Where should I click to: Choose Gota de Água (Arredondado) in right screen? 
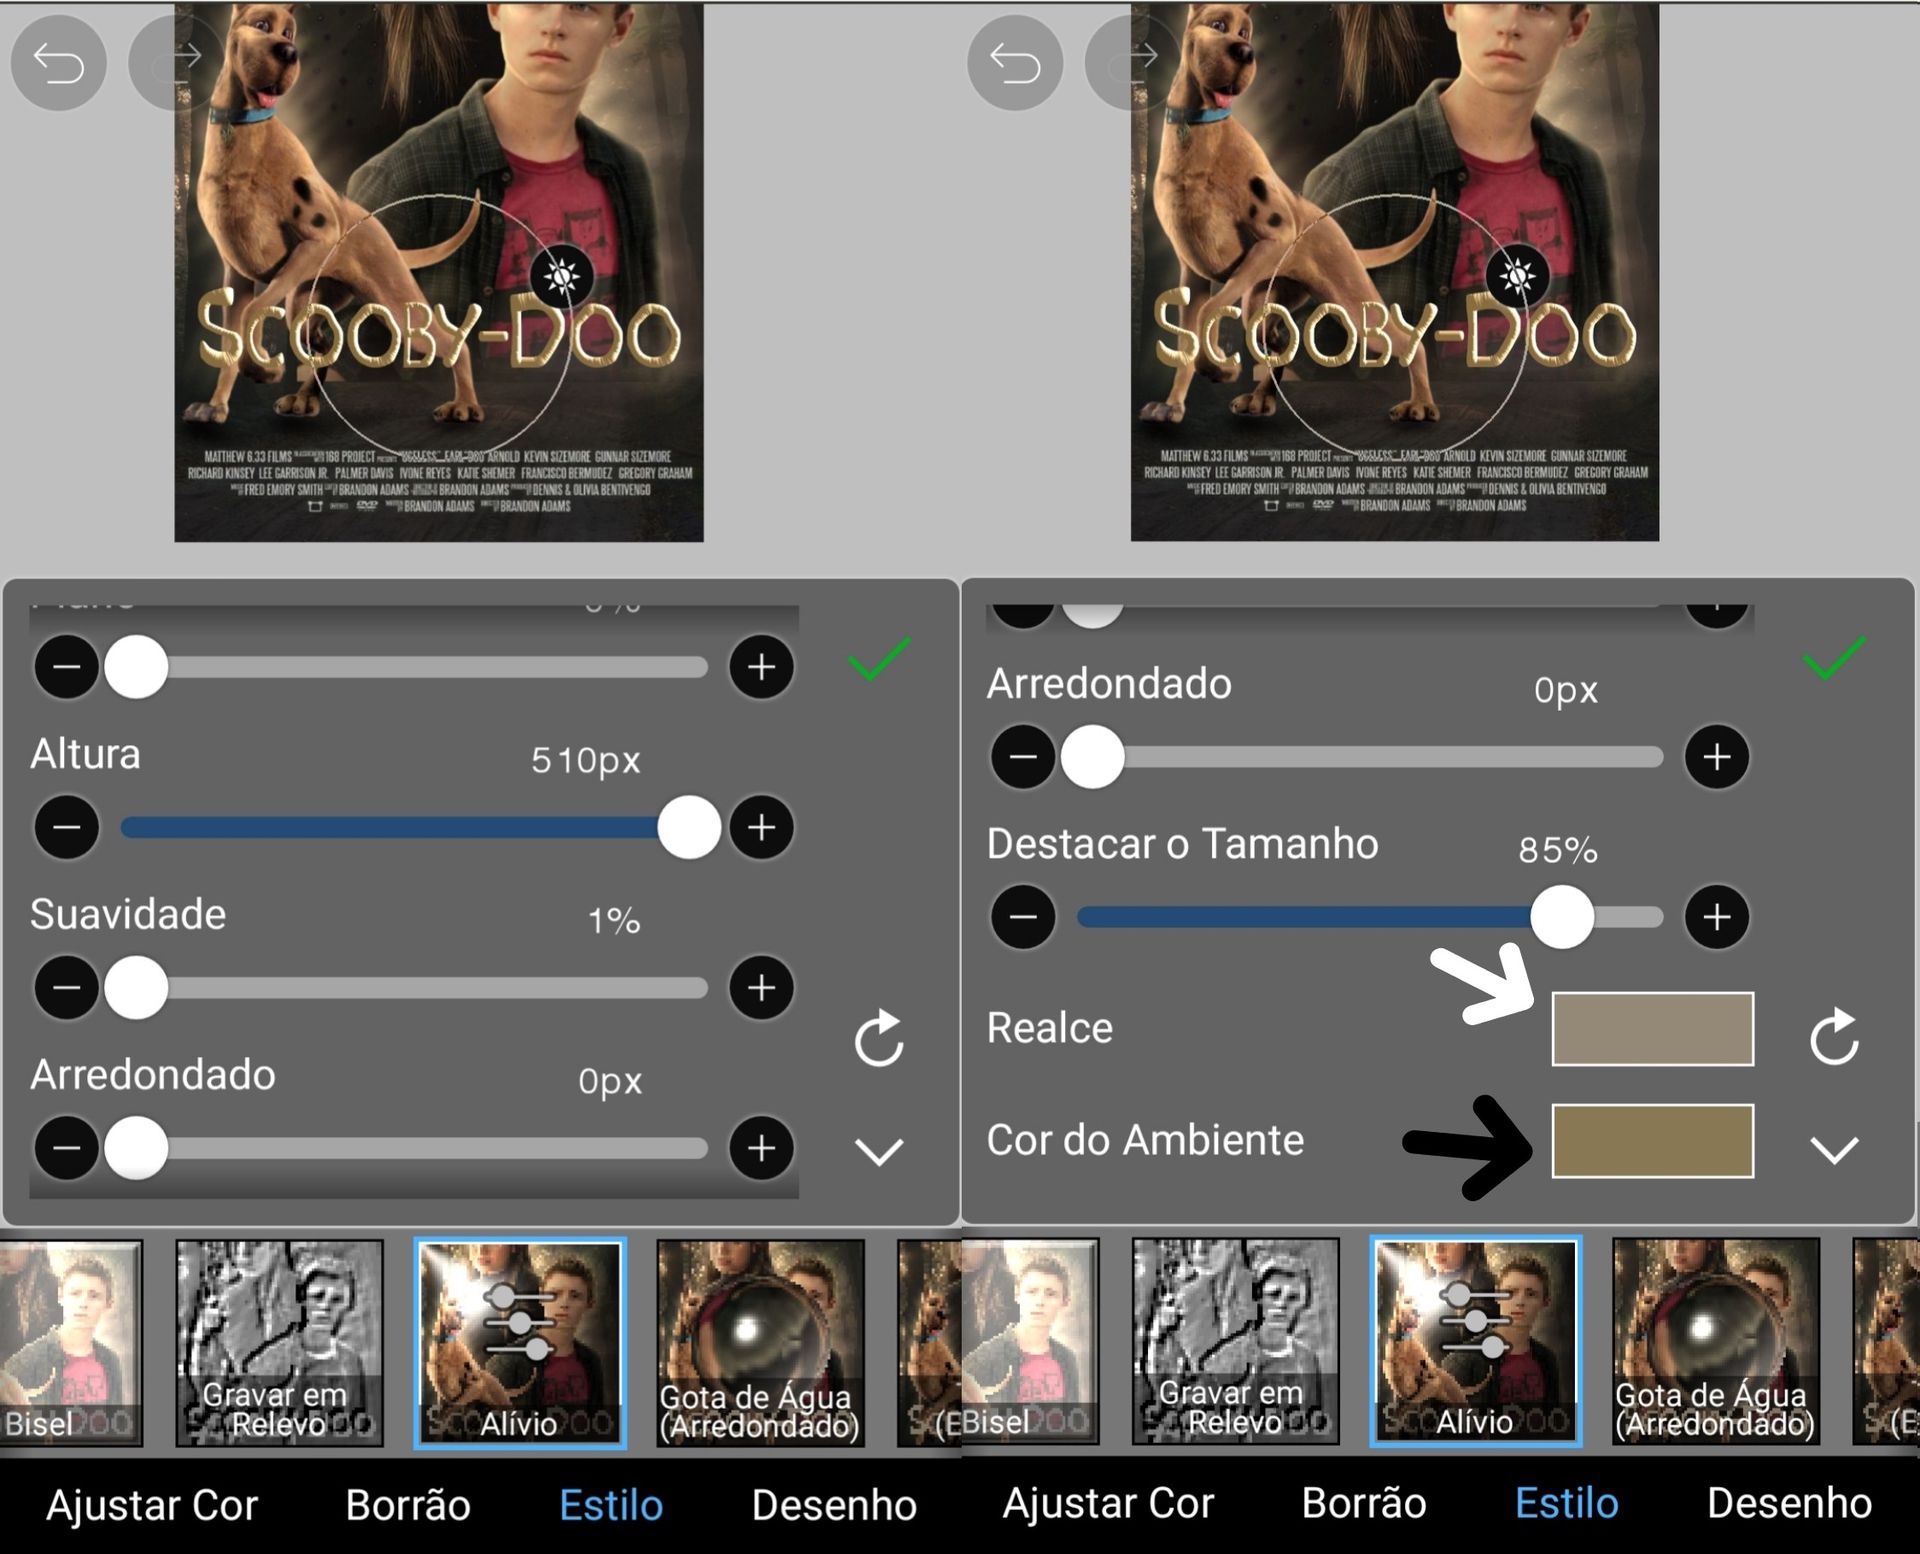[x=1716, y=1341]
